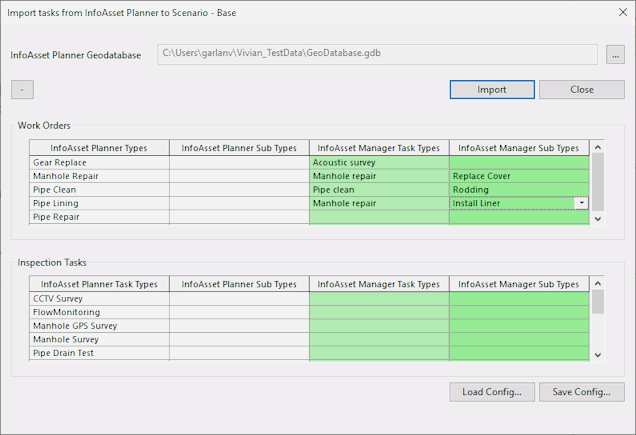The width and height of the screenshot is (636, 435).
Task: Click Manager Task Type cell for Manhole Survey
Action: coord(379,340)
